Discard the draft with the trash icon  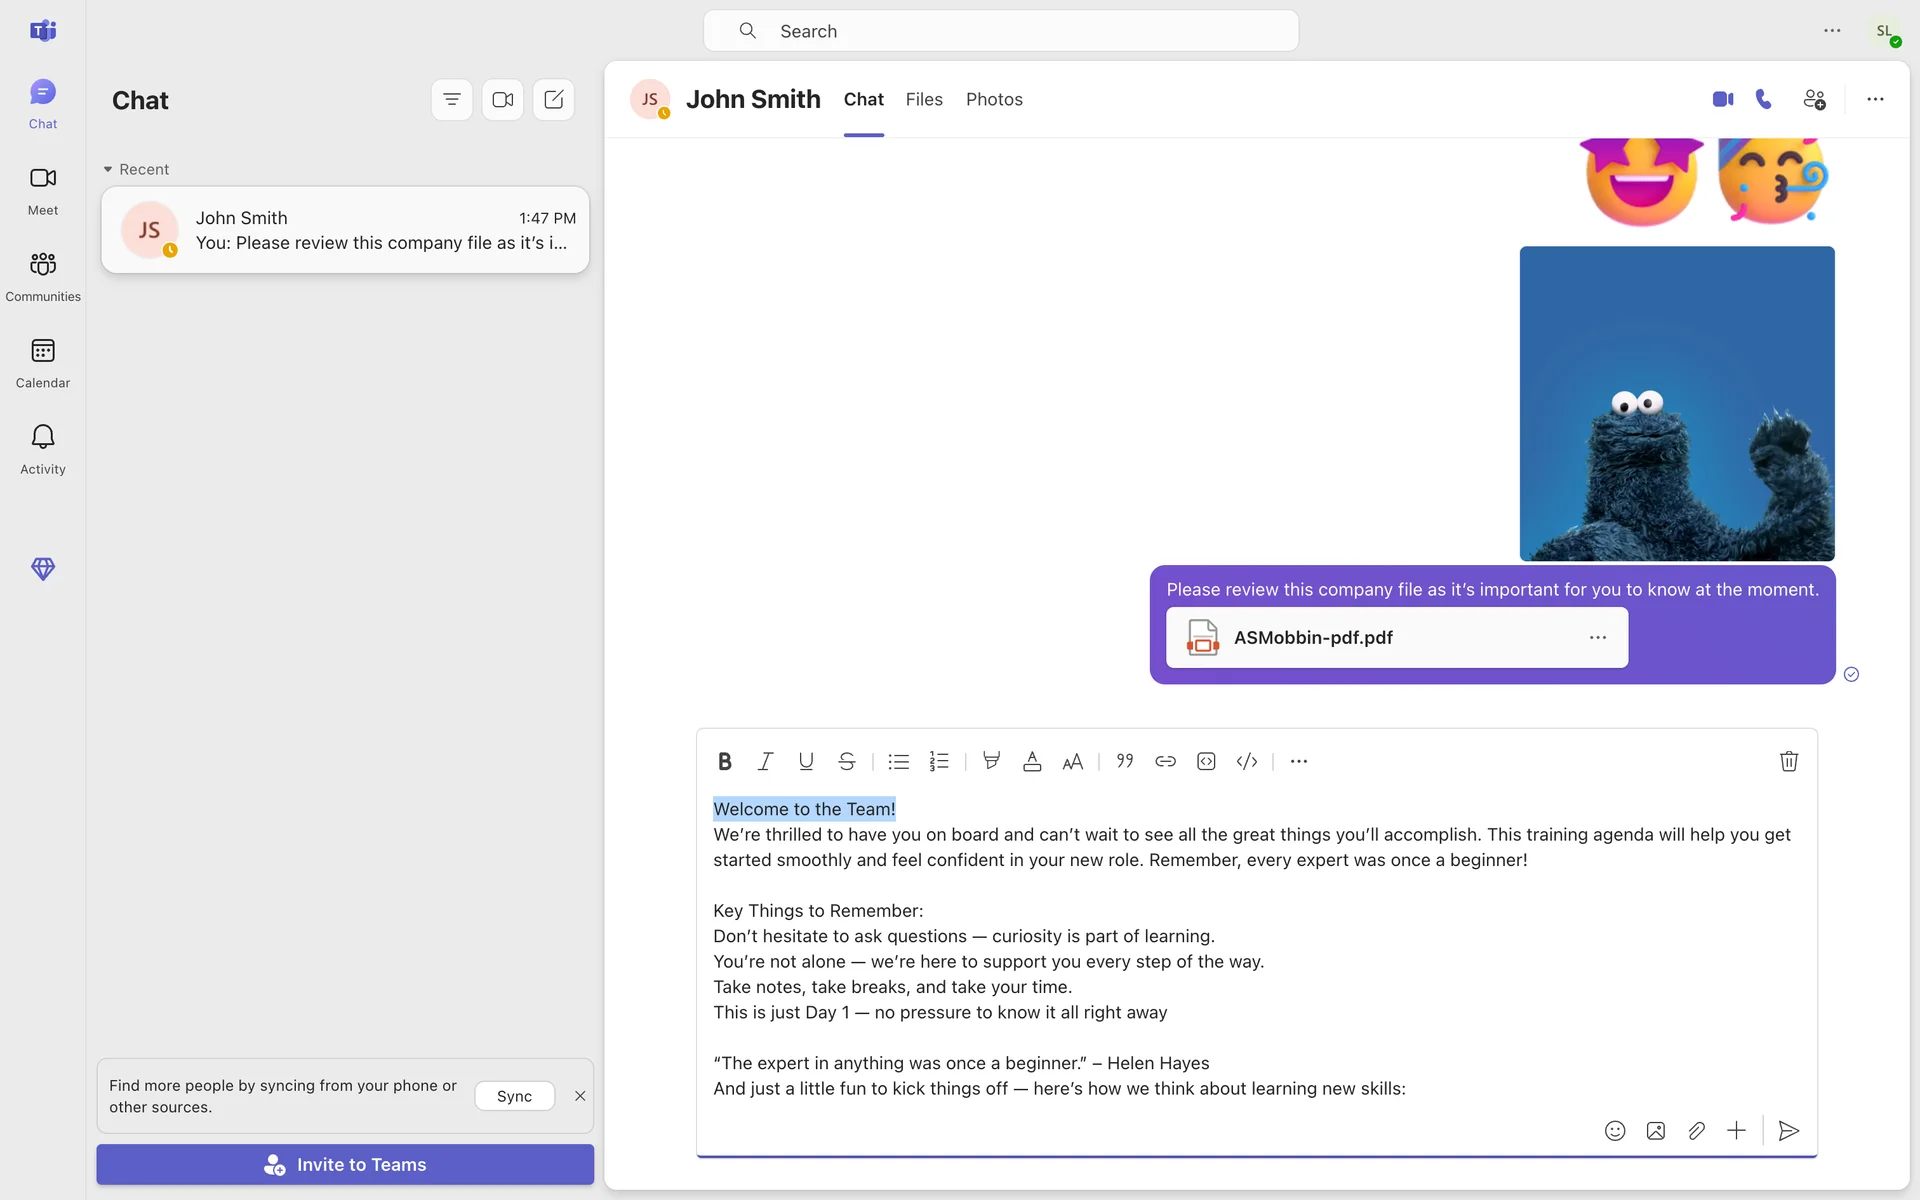[1789, 761]
